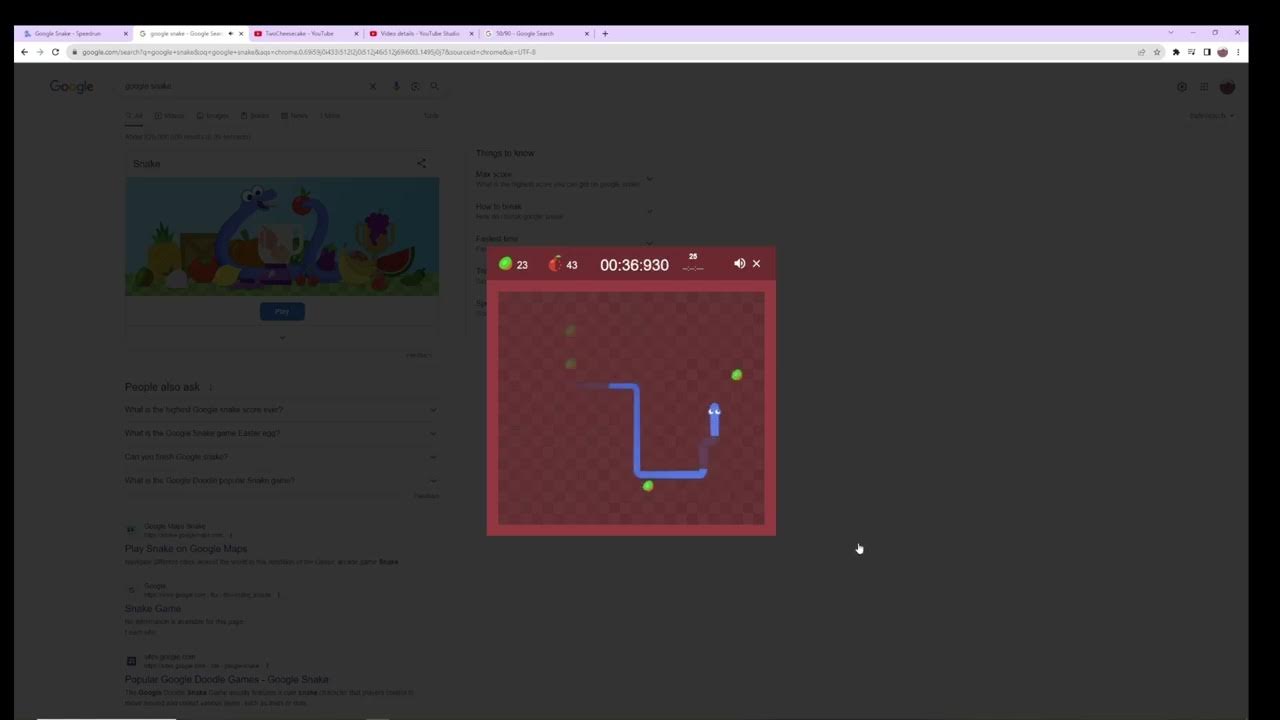This screenshot has width=1280, height=720.
Task: Bookmark this page with the star
Action: (x=1157, y=52)
